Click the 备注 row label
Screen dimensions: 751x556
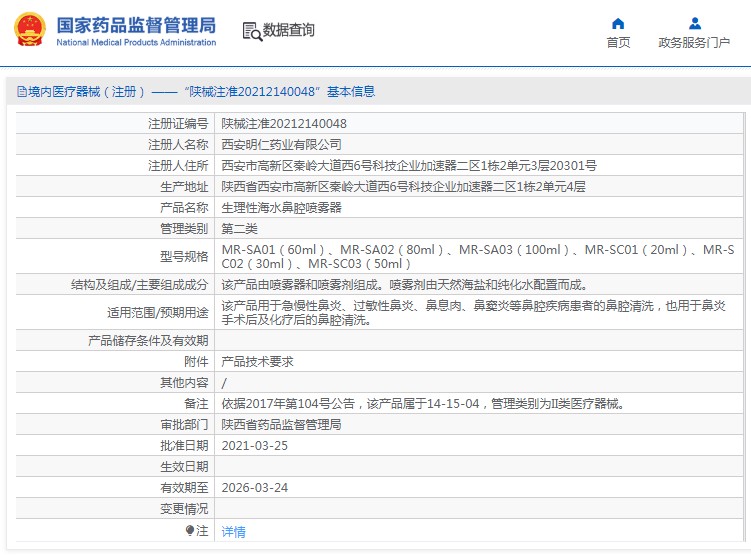196,404
